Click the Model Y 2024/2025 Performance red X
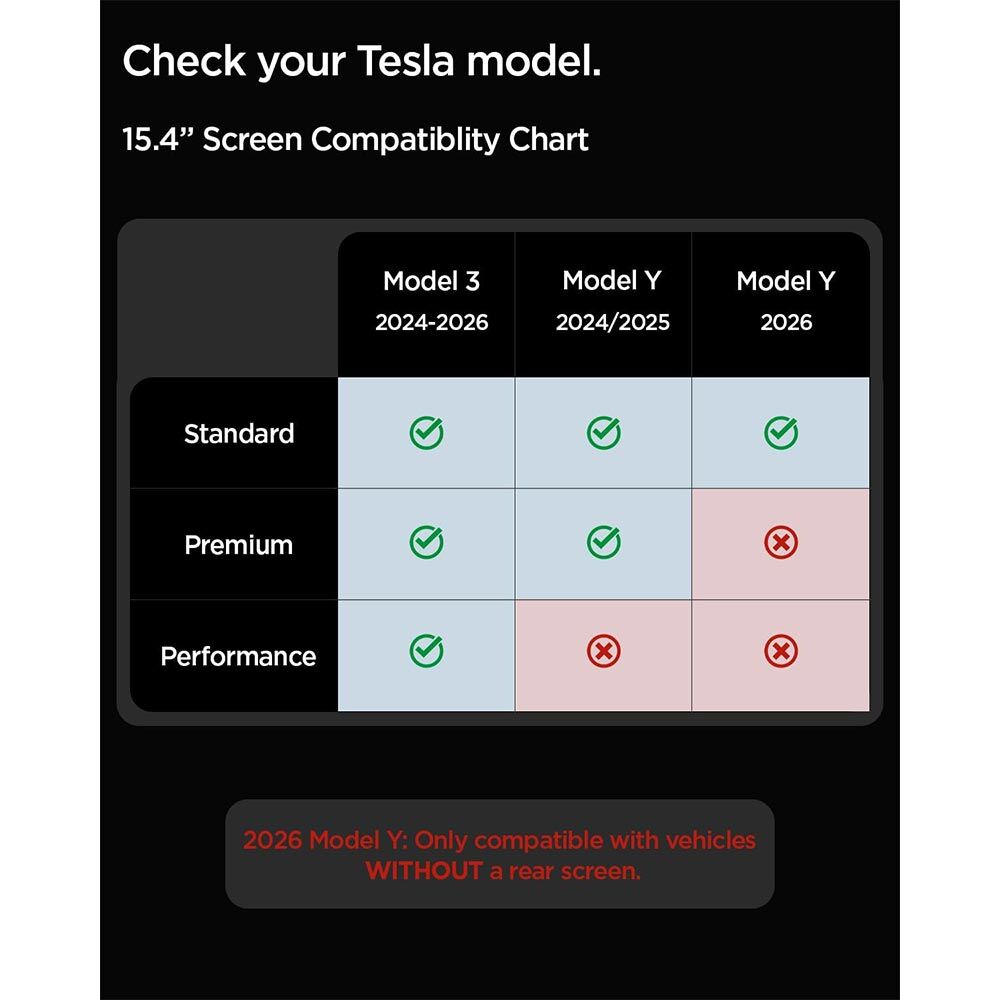The image size is (1000, 1000). tap(603, 652)
